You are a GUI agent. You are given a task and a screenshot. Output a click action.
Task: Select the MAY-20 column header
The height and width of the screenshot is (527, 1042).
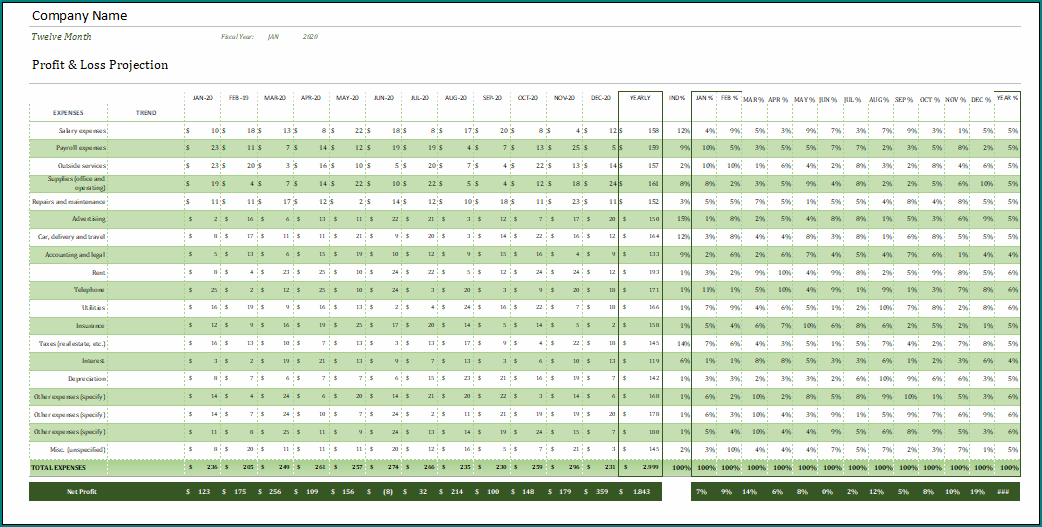tap(347, 98)
